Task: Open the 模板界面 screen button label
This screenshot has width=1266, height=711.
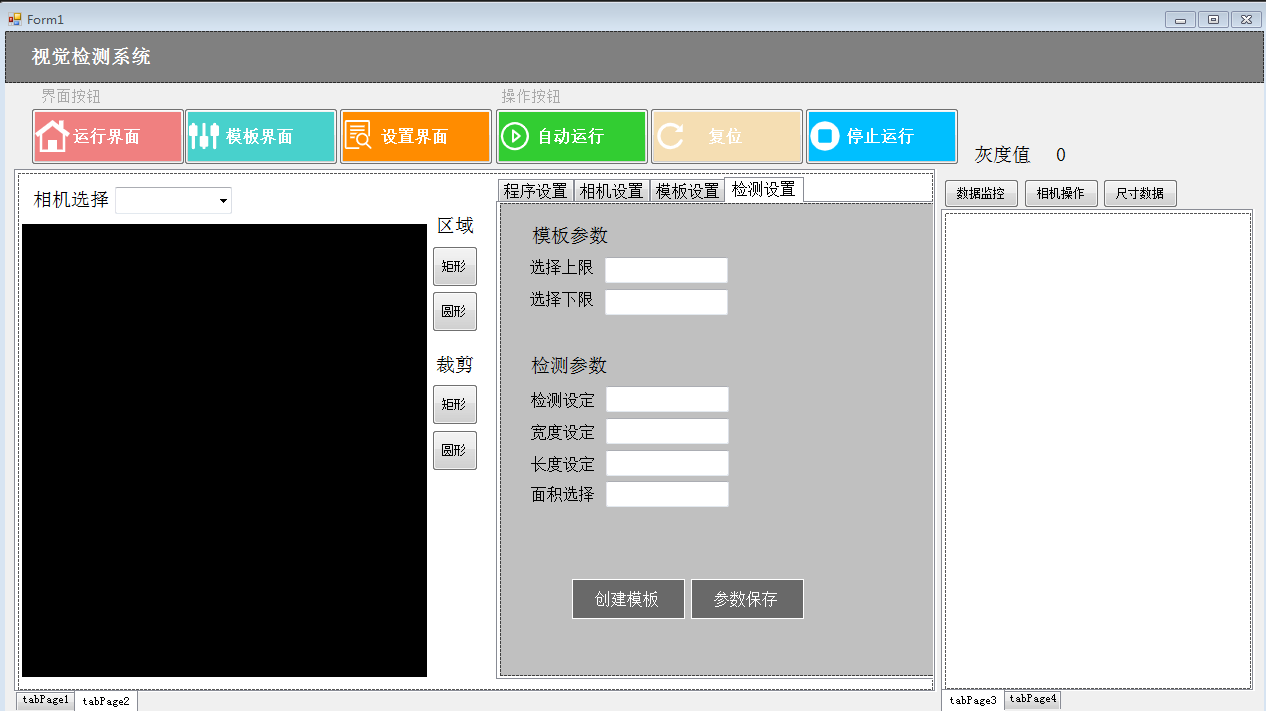Action: pos(259,137)
